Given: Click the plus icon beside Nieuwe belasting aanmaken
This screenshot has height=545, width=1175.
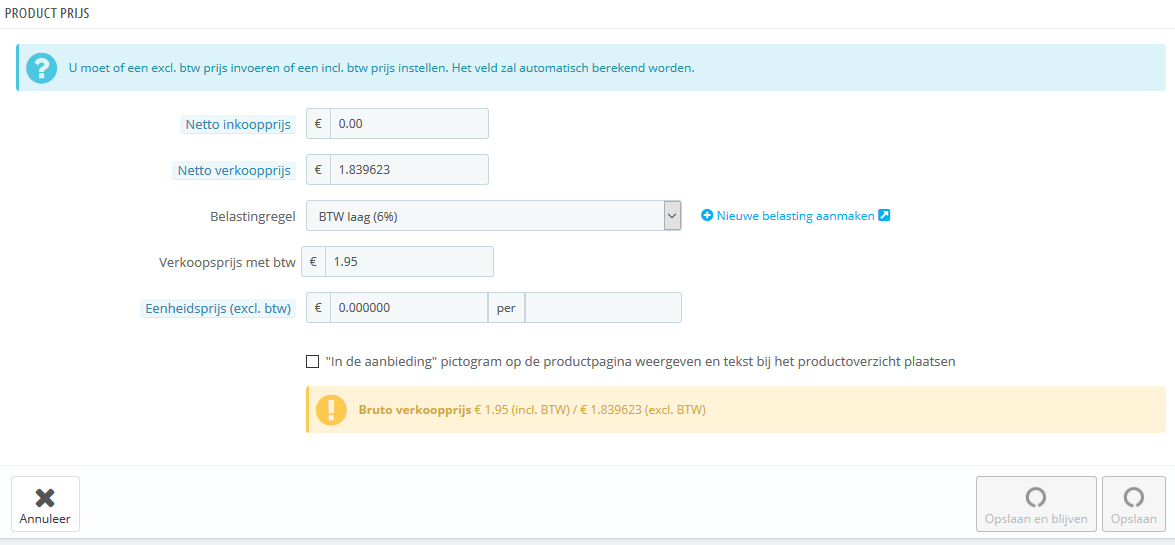Looking at the screenshot, I should [x=707, y=216].
